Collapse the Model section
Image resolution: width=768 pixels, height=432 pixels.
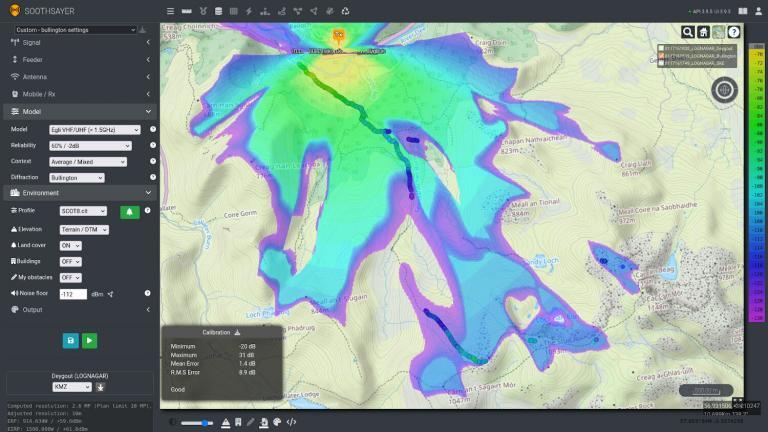pos(80,112)
